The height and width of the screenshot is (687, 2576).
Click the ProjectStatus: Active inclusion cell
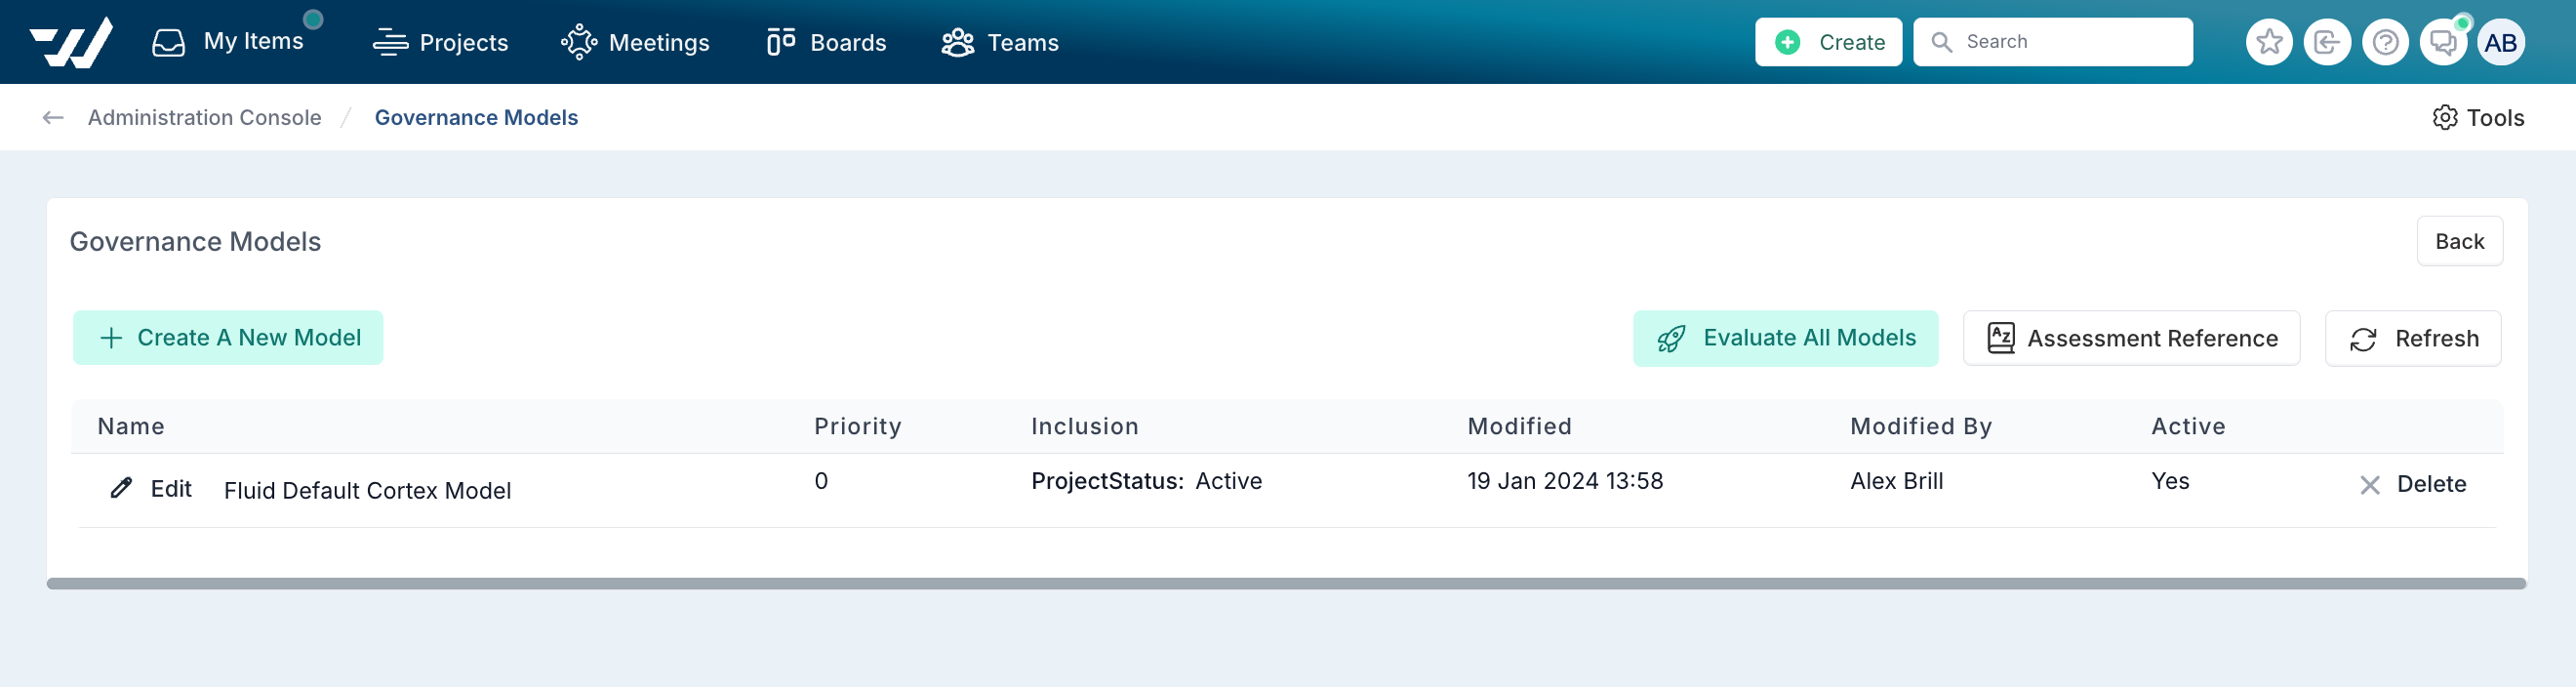point(1146,481)
